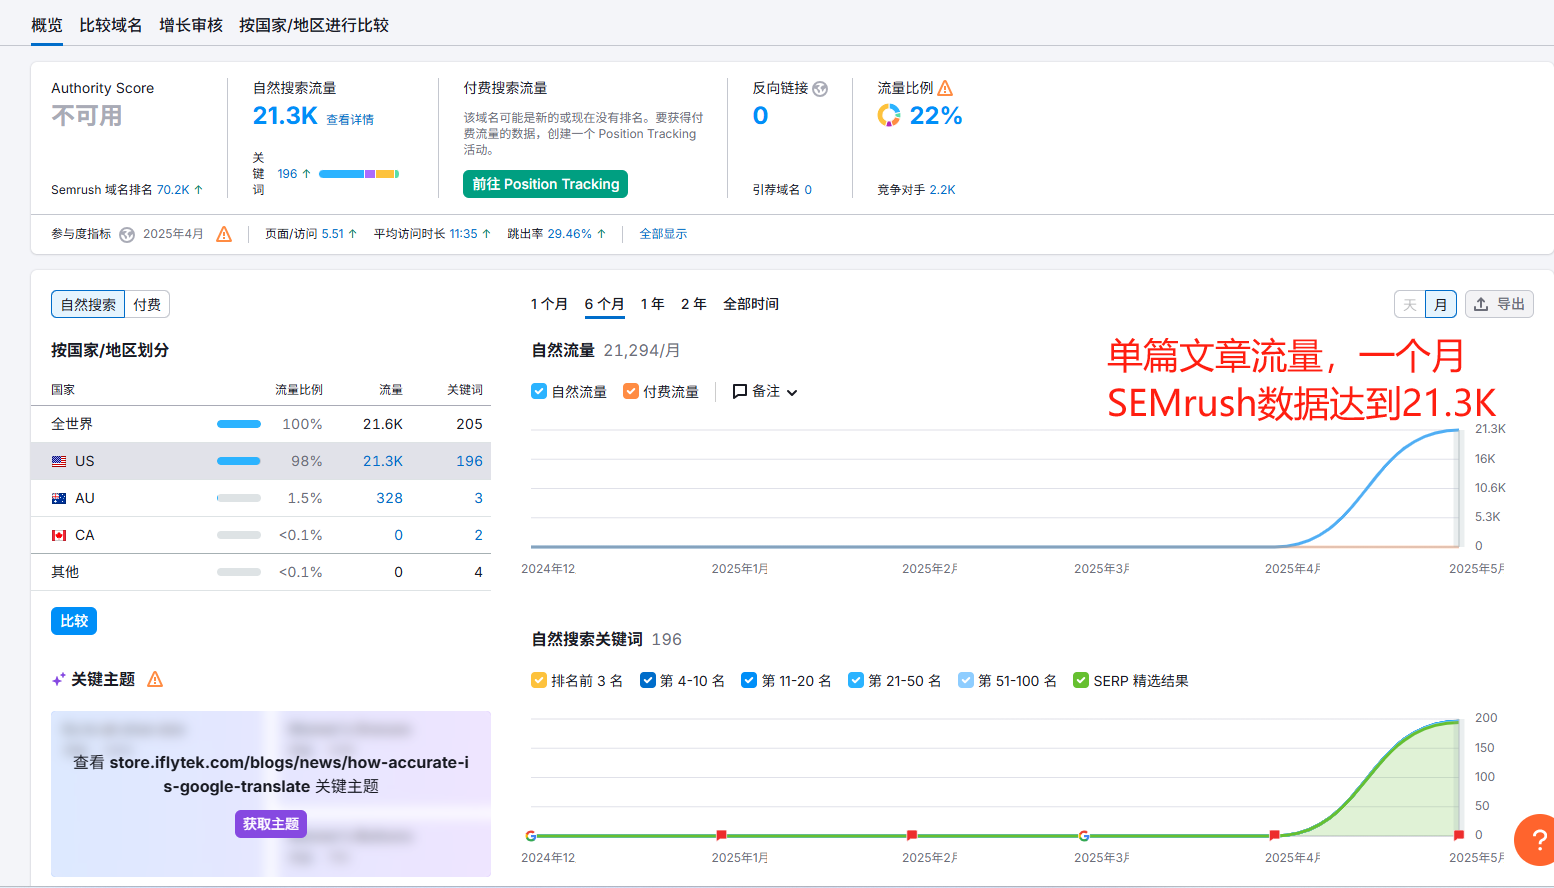Toggle the SERP 精选结果 checkbox

click(x=1080, y=680)
